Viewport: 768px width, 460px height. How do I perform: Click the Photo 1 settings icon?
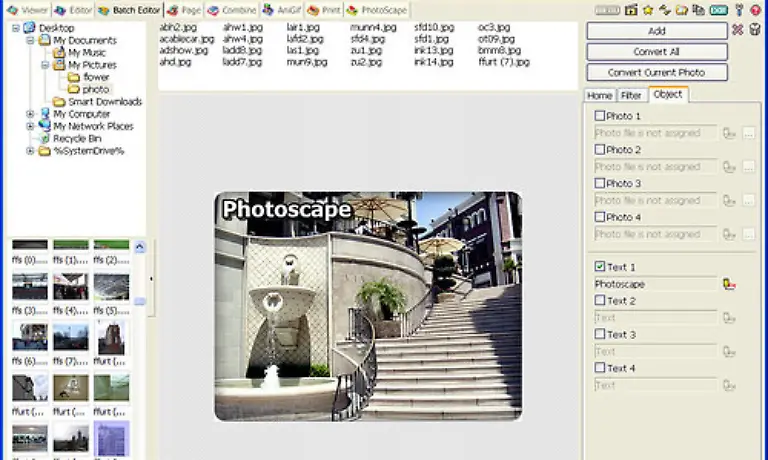tap(729, 133)
